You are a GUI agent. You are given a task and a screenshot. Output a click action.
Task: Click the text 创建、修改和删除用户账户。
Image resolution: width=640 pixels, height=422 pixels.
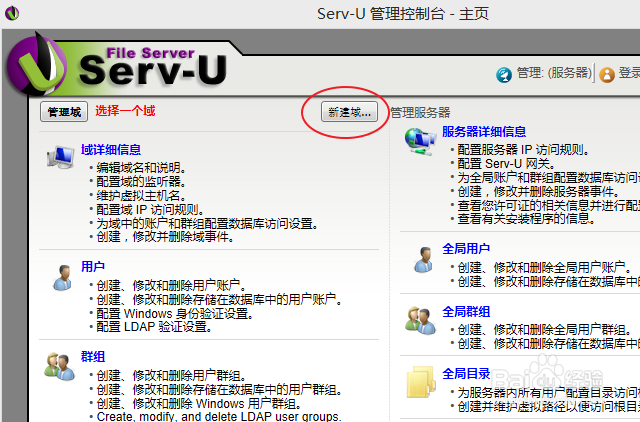click(x=171, y=285)
